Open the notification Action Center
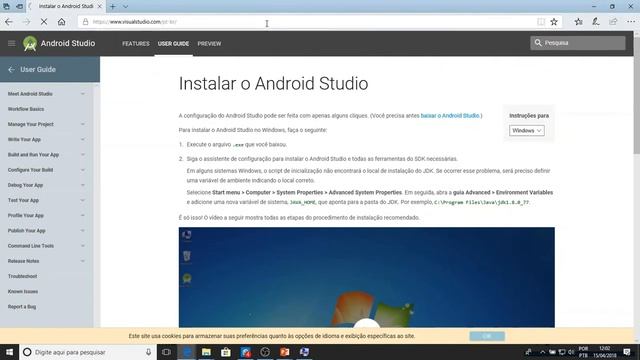Image resolution: width=640 pixels, height=360 pixels. pos(627,352)
